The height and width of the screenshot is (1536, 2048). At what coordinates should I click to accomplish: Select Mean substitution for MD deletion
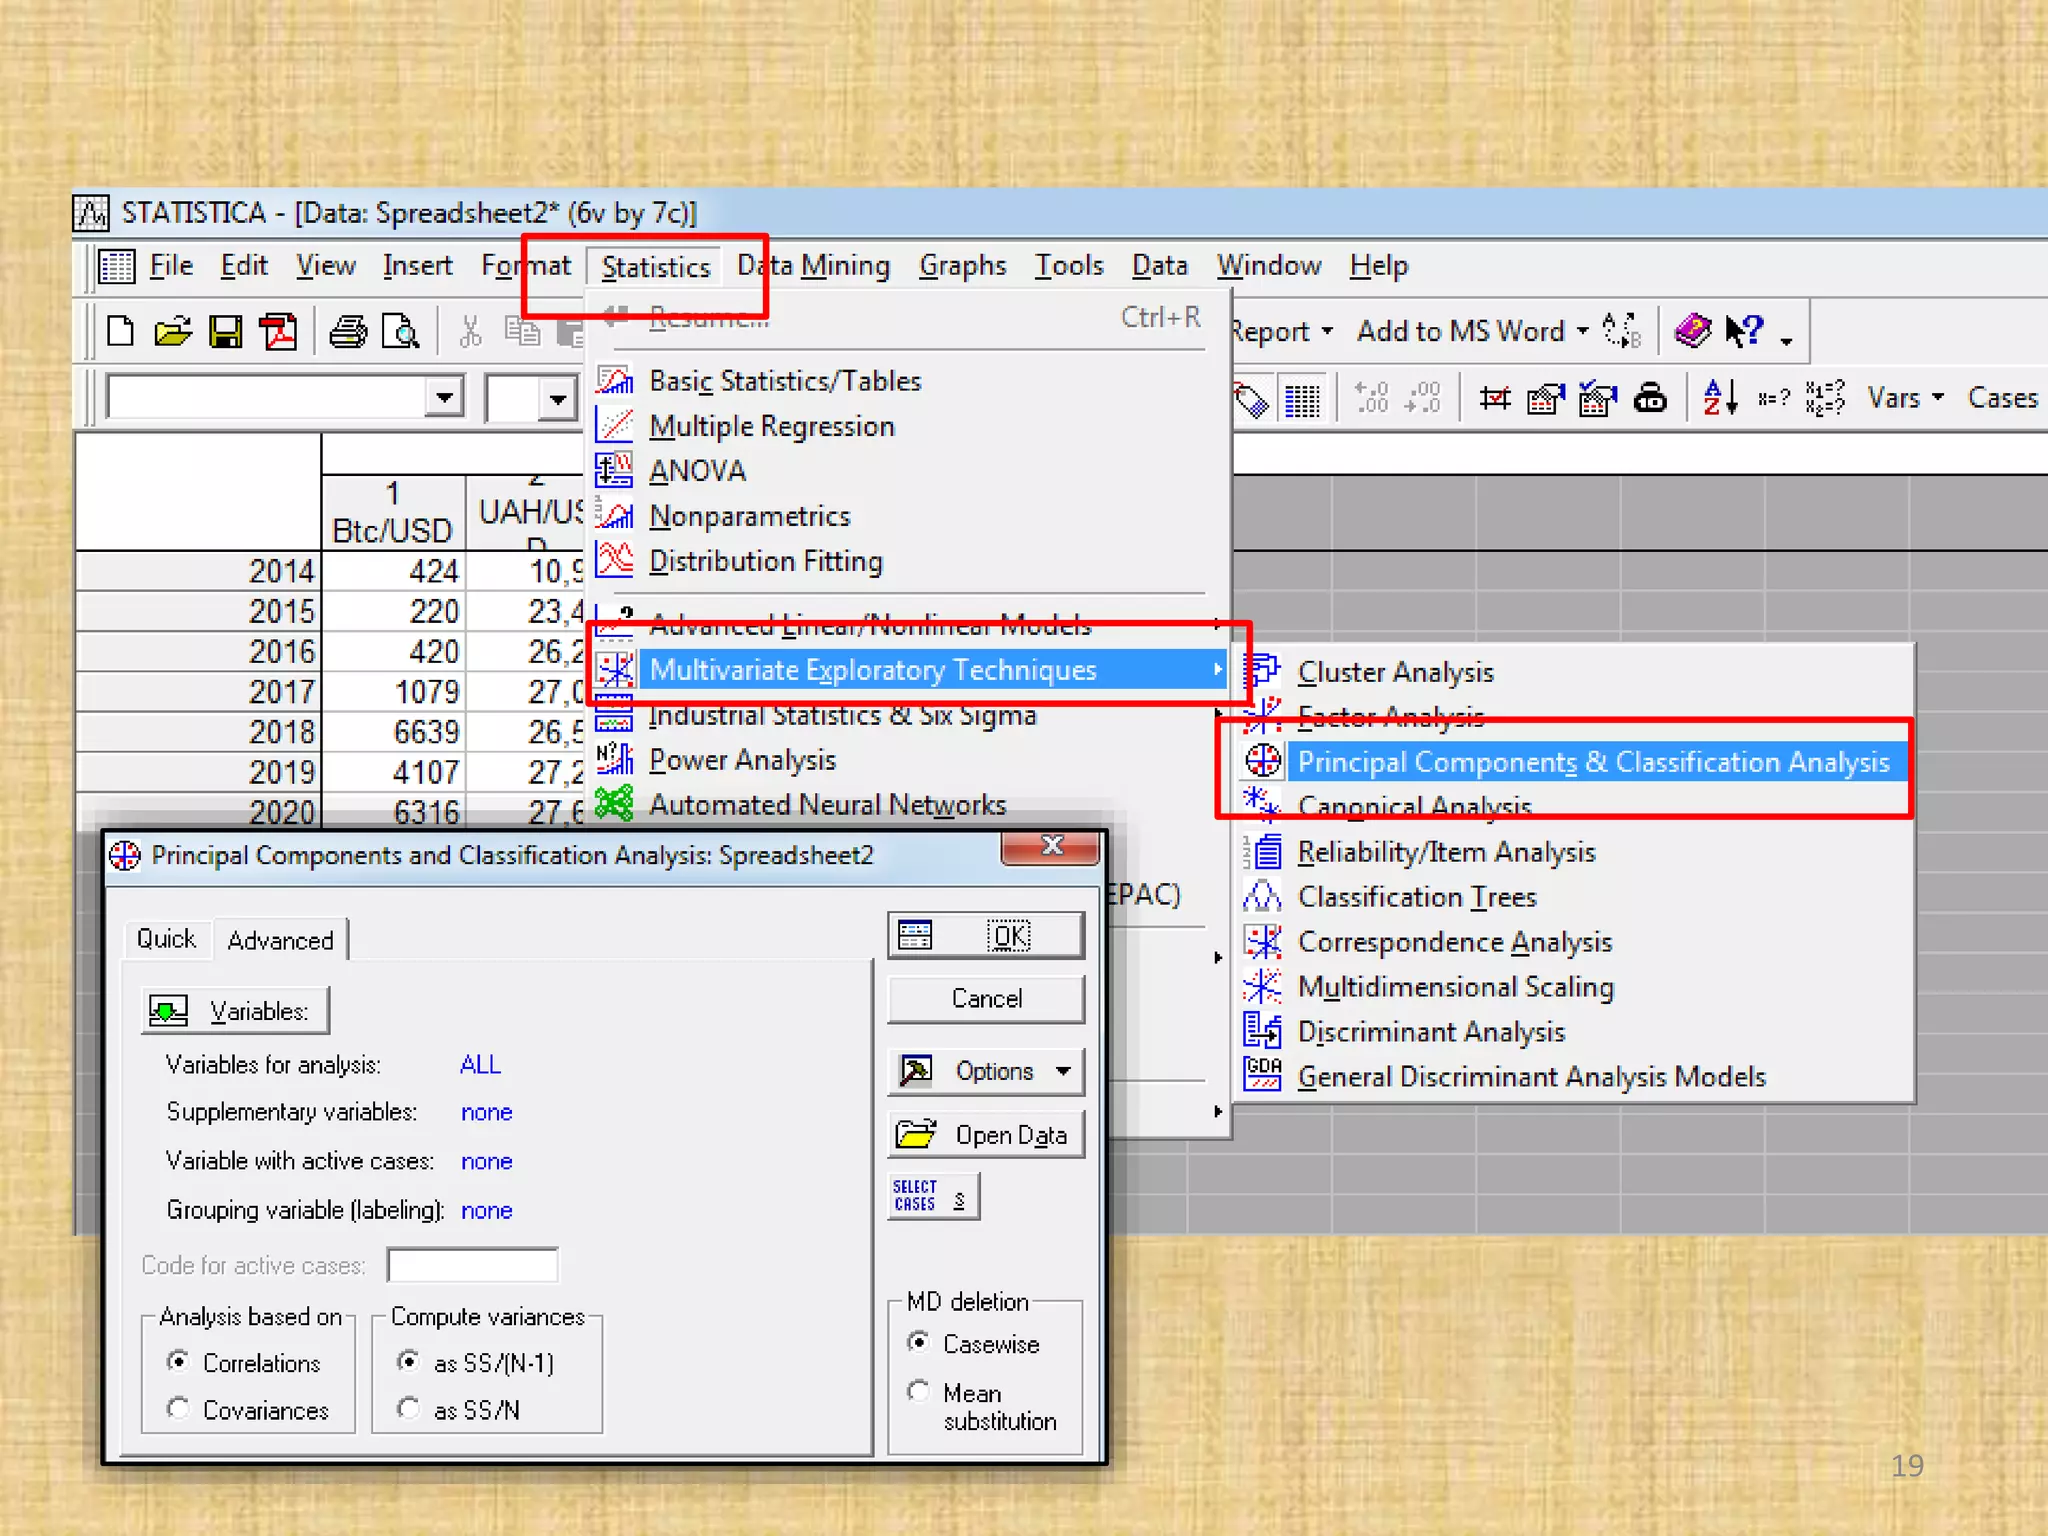pos(918,1392)
